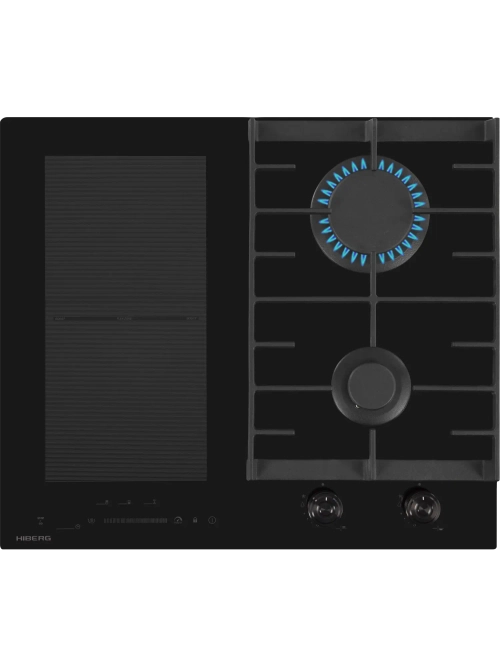Select the upper induction cooking zone
Screen dimensions: 500x667
(126, 236)
